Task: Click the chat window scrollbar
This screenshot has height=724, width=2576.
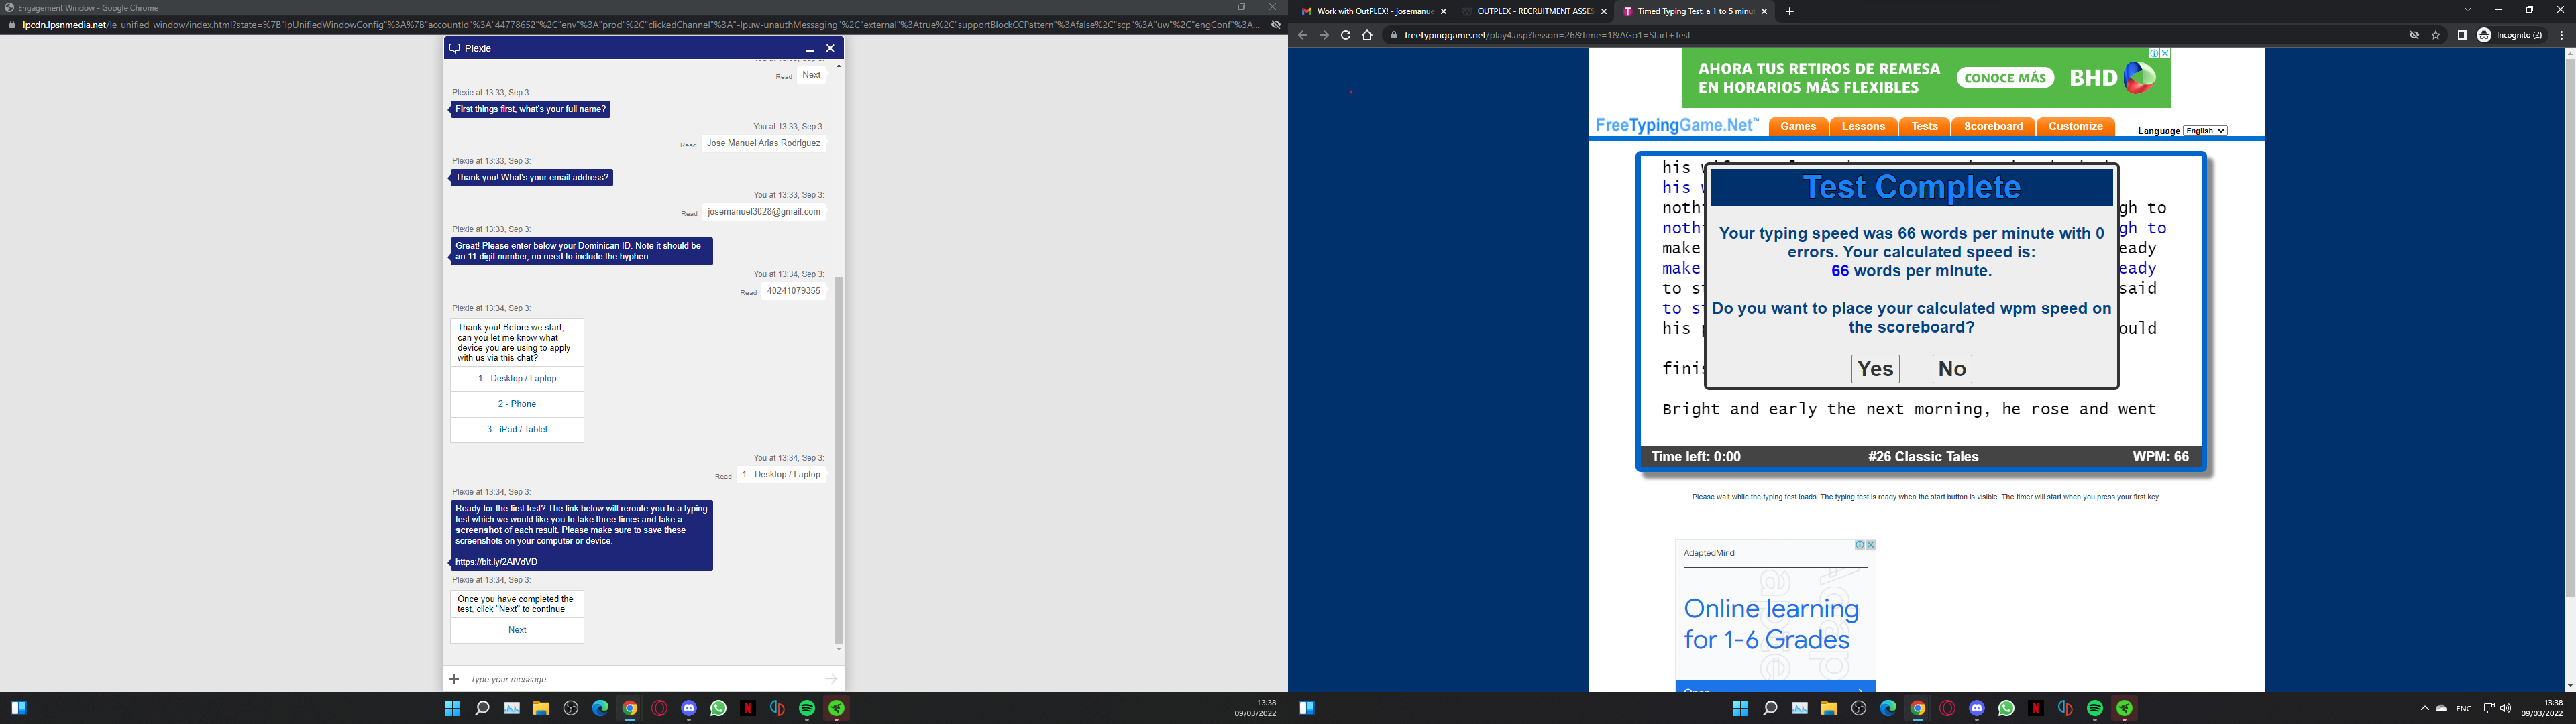Action: (838, 460)
